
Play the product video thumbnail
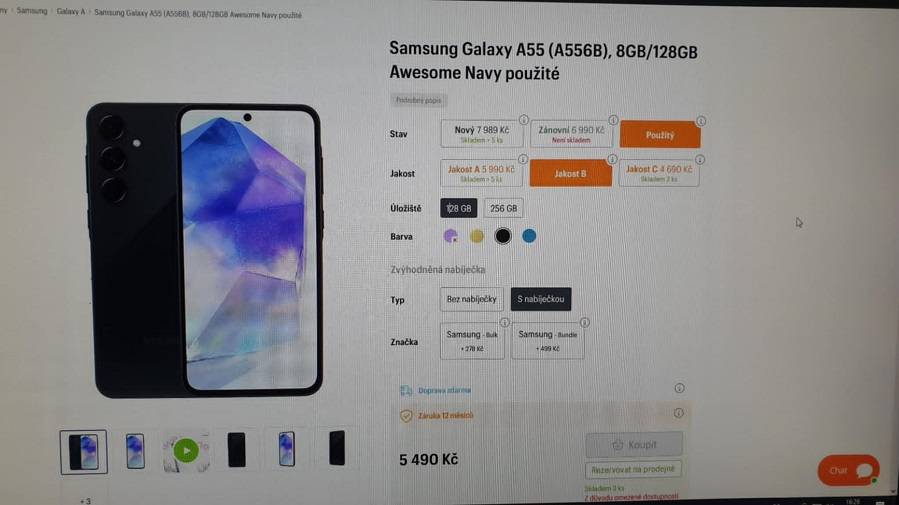click(x=186, y=451)
